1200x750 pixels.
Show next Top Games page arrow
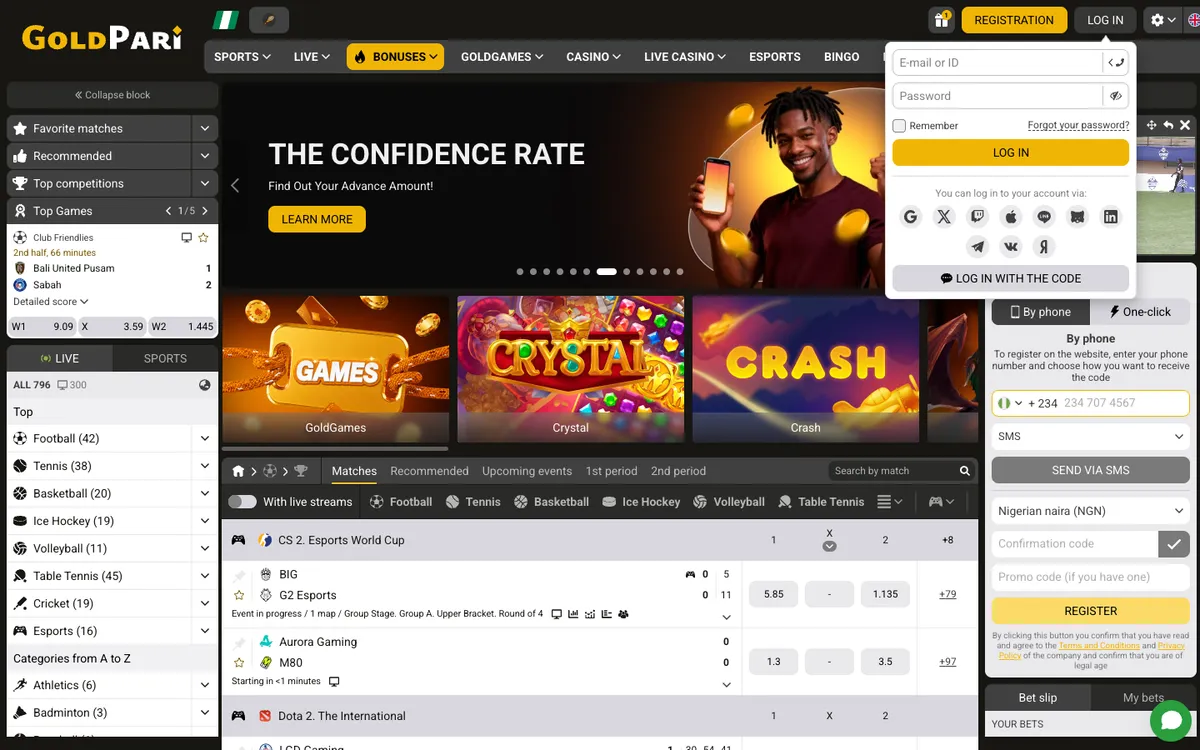[205, 211]
